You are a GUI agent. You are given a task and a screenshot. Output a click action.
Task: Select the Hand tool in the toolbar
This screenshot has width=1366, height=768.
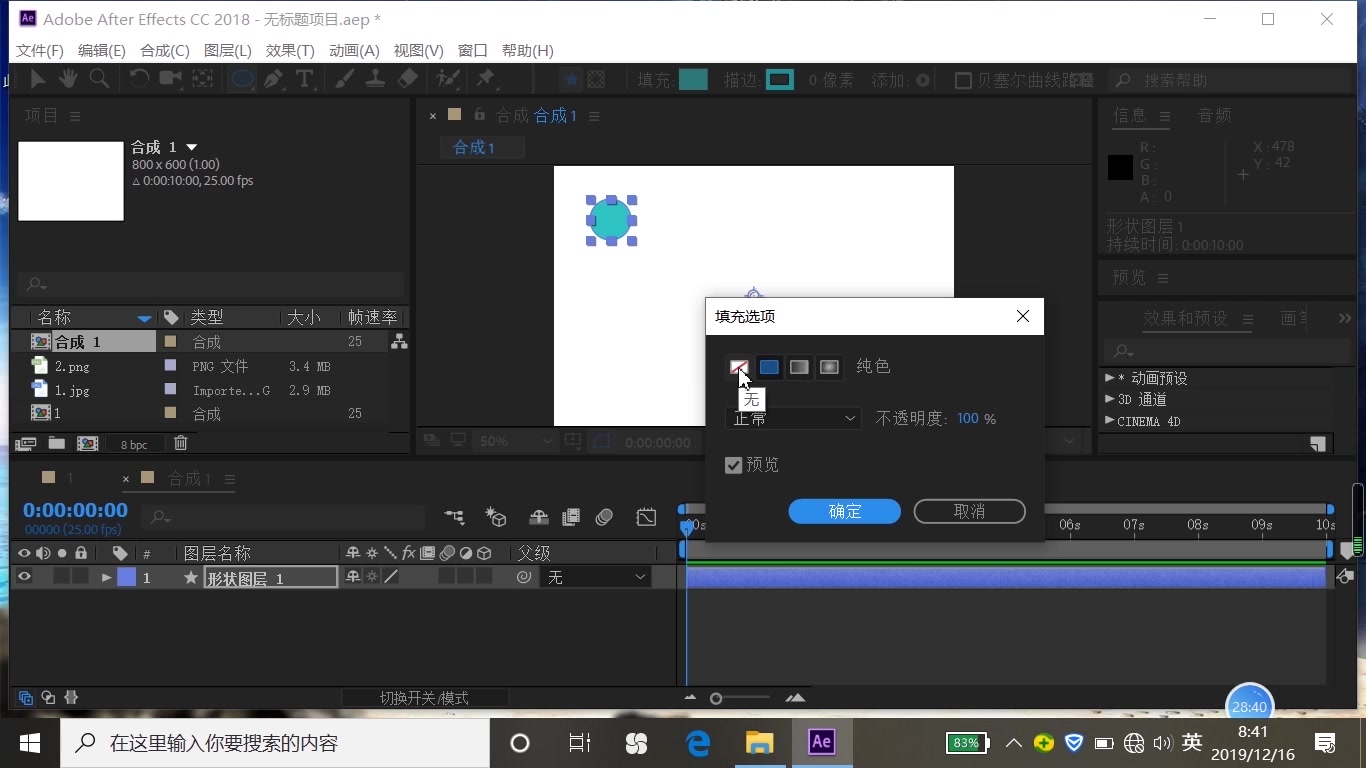[67, 79]
